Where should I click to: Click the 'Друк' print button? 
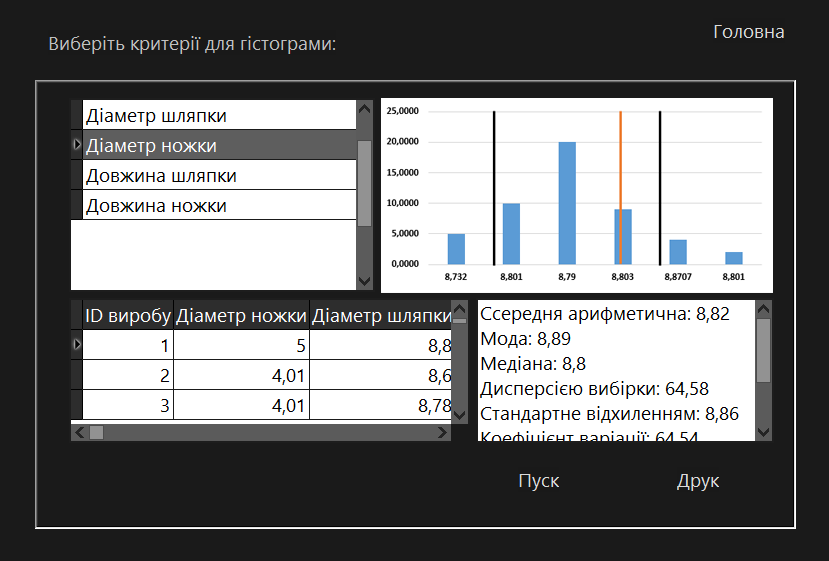pyautogui.click(x=697, y=481)
